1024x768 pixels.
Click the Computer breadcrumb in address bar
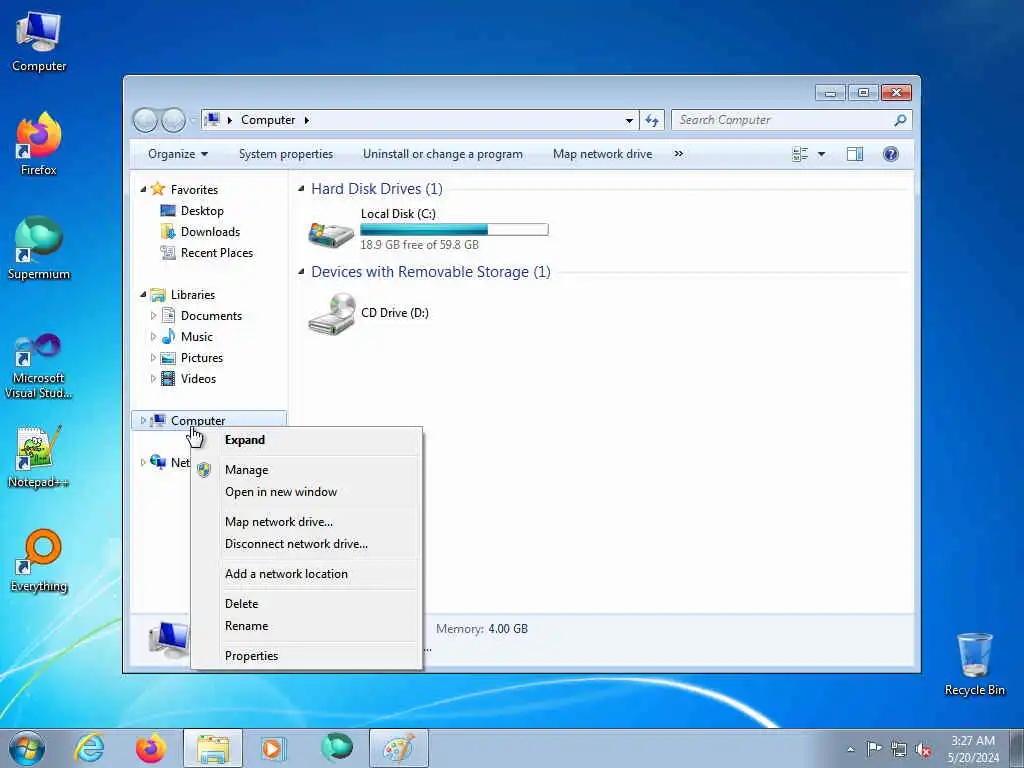click(268, 120)
